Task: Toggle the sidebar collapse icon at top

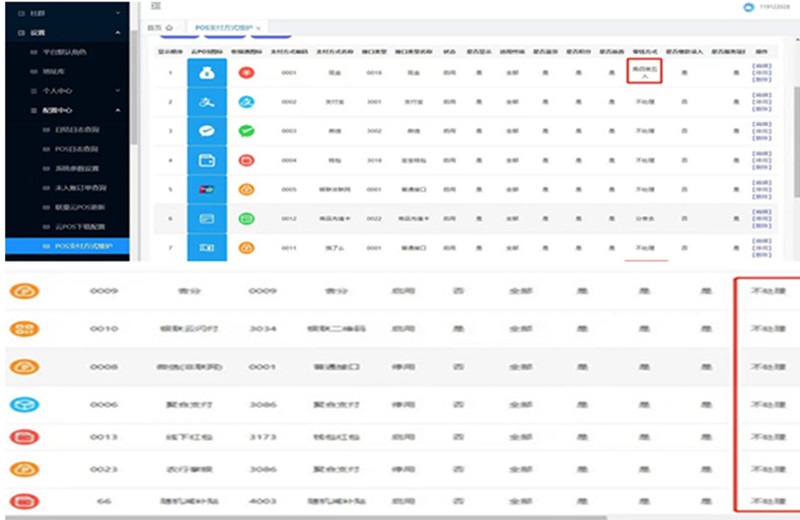Action: click(x=156, y=7)
